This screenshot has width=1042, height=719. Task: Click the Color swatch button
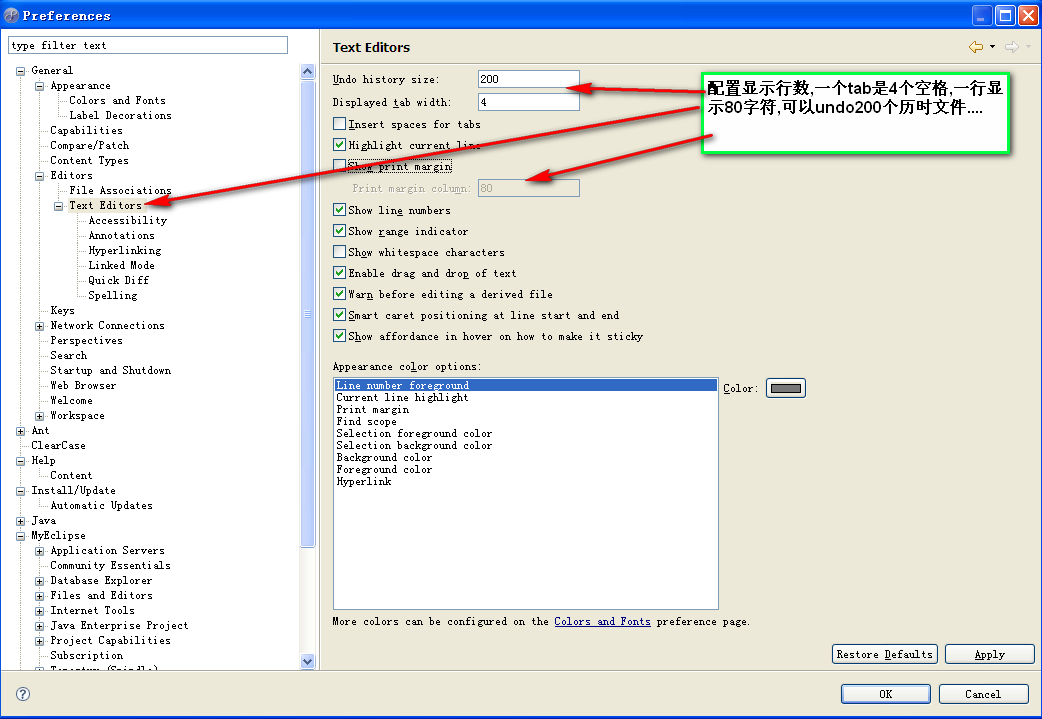point(785,388)
